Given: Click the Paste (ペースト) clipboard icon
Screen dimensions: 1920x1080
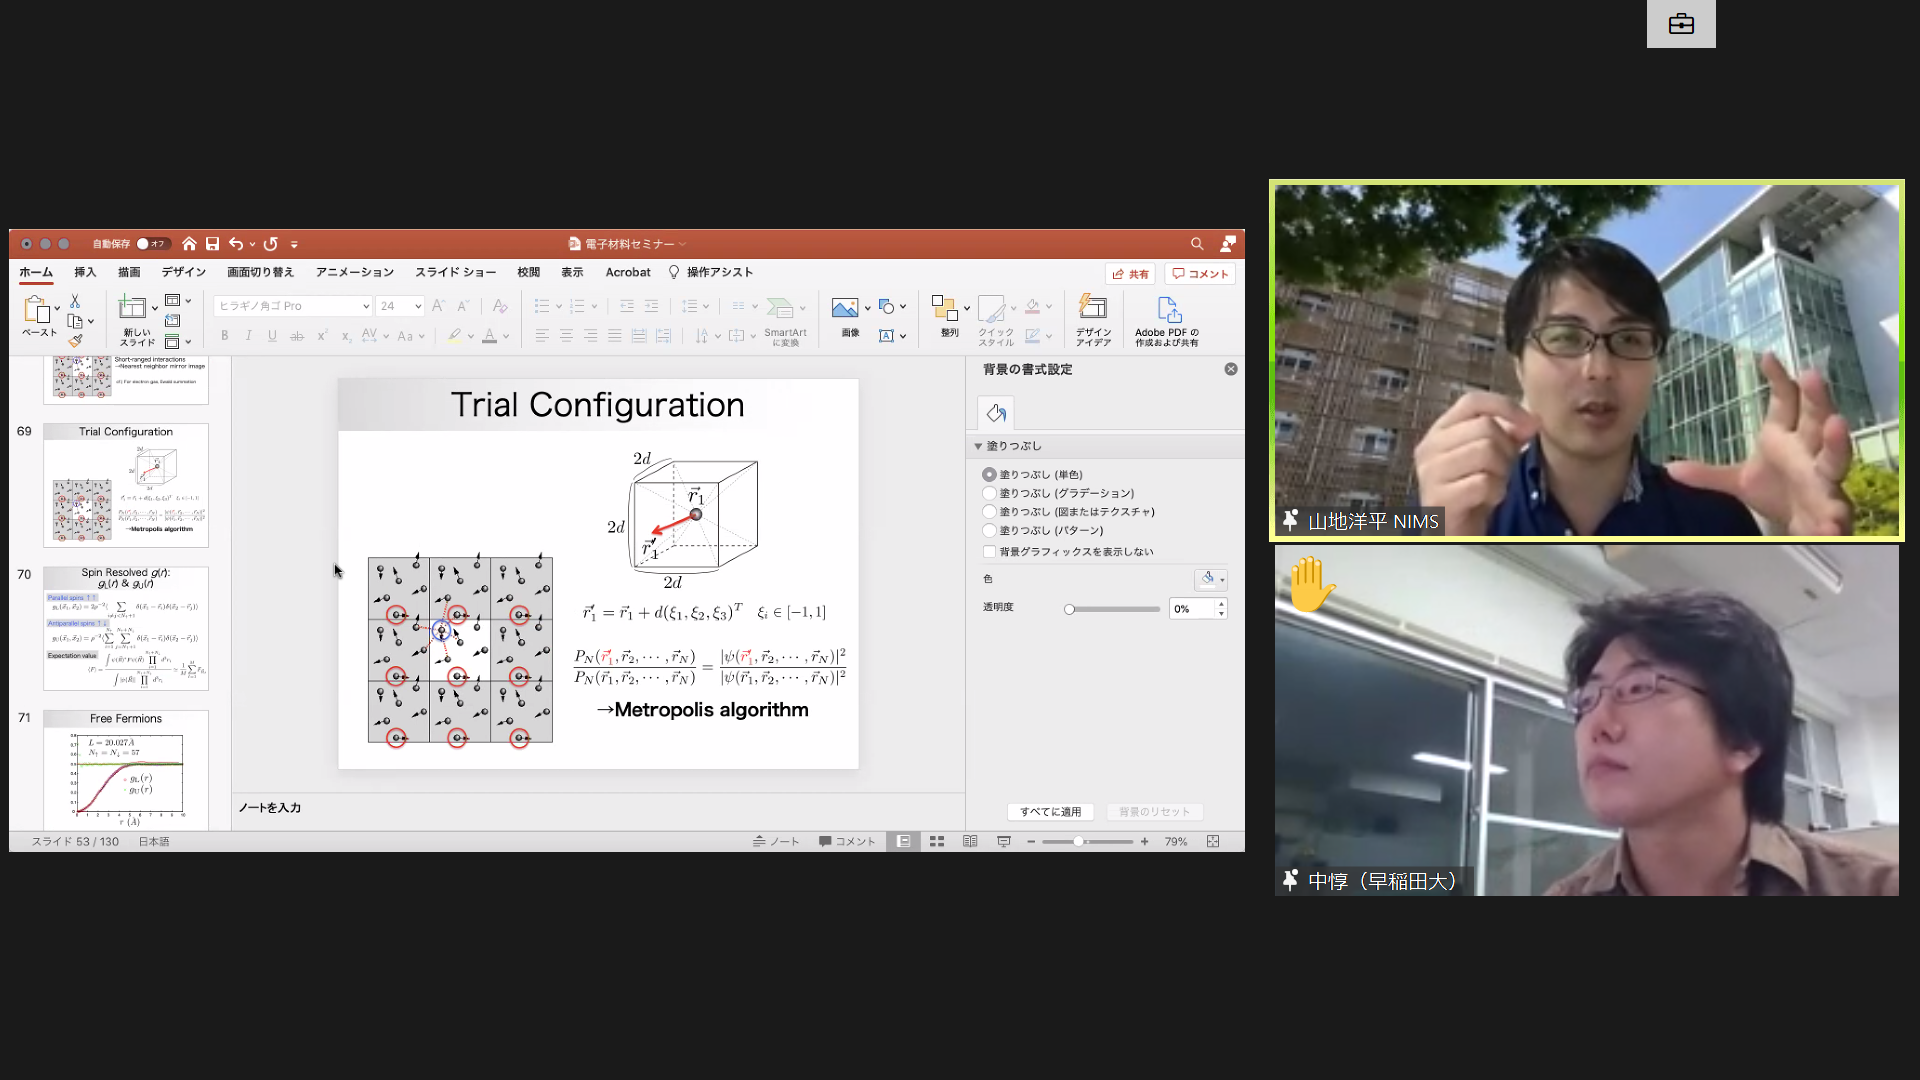Looking at the screenshot, I should 37,310.
